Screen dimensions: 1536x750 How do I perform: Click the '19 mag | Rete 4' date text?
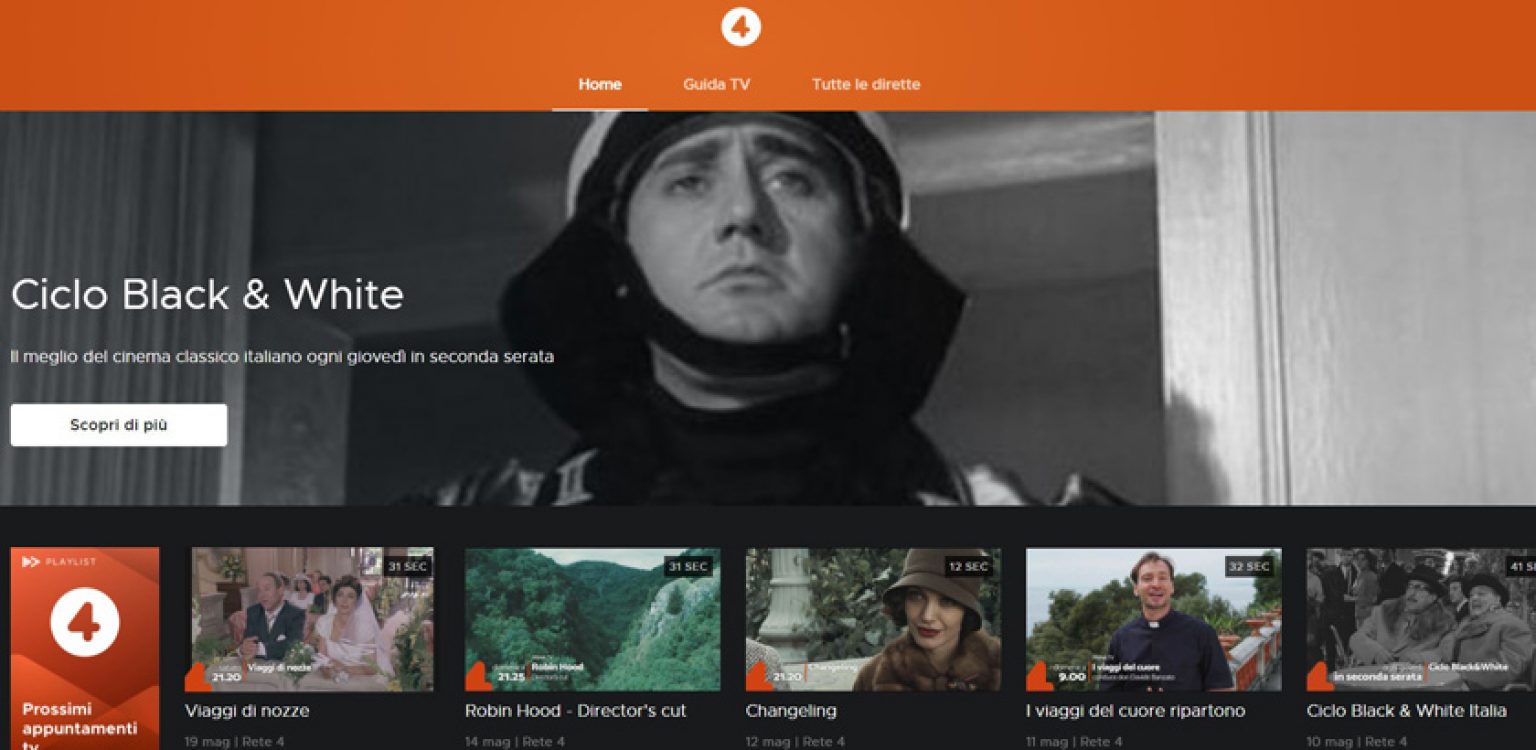point(234,742)
